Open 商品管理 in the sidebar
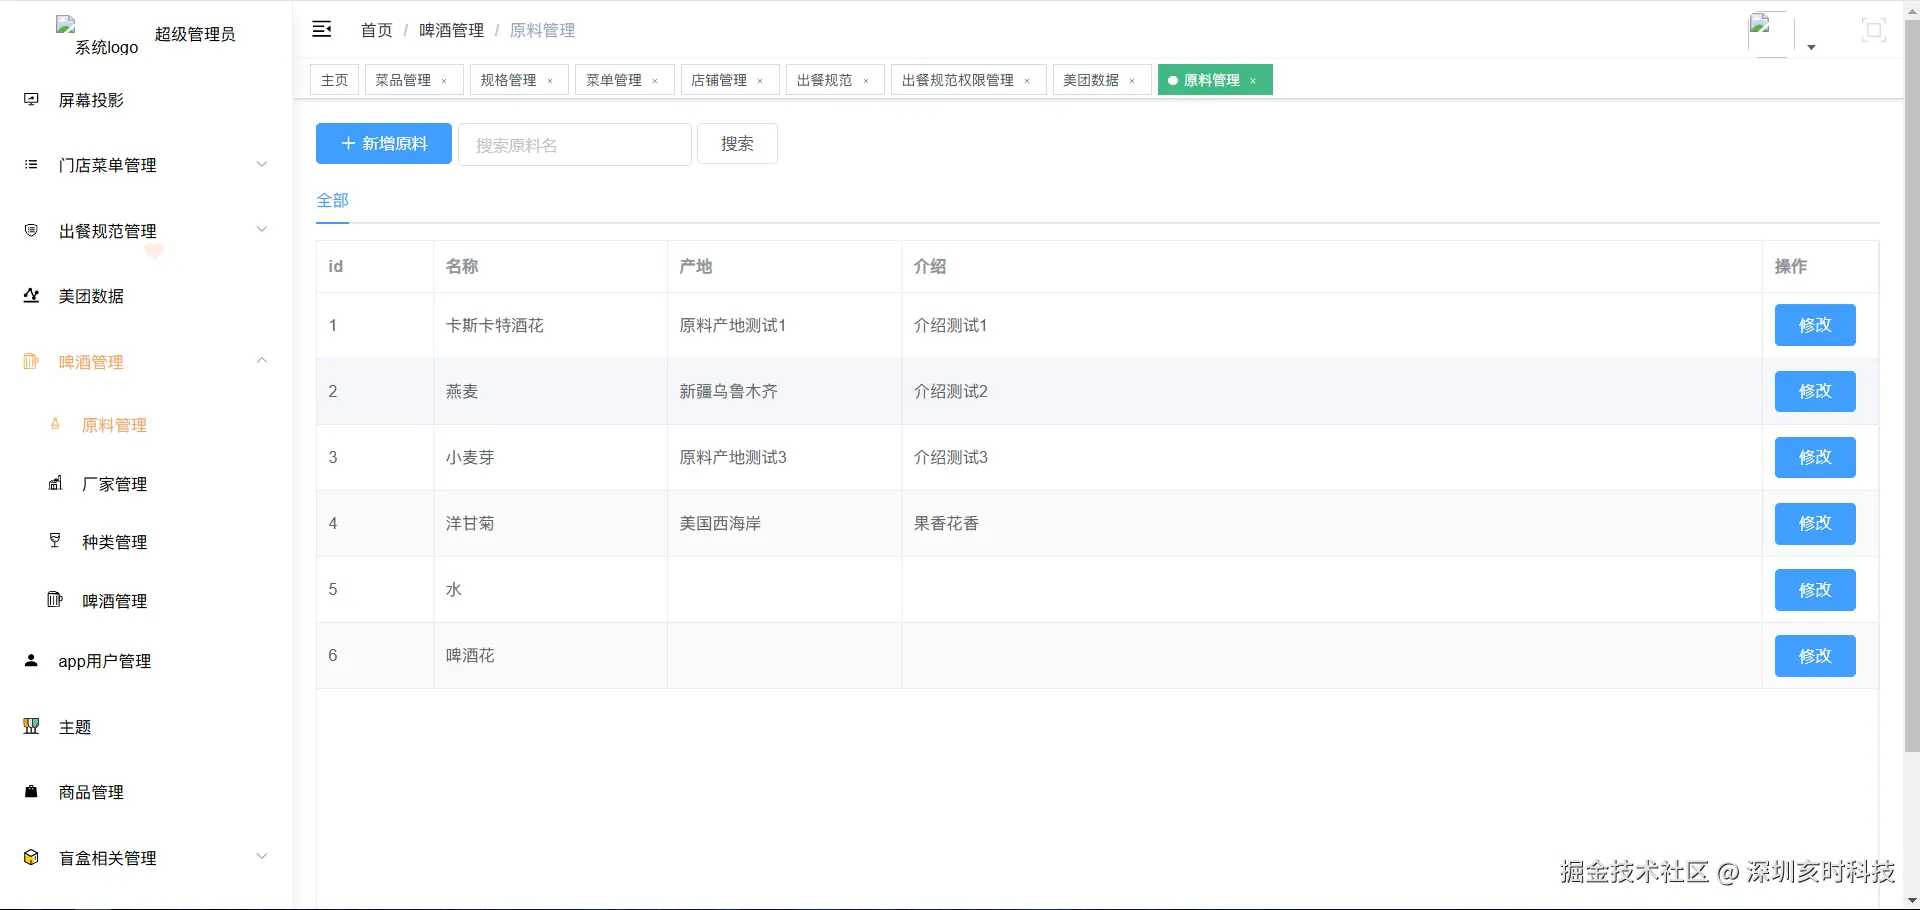1920x910 pixels. (91, 792)
